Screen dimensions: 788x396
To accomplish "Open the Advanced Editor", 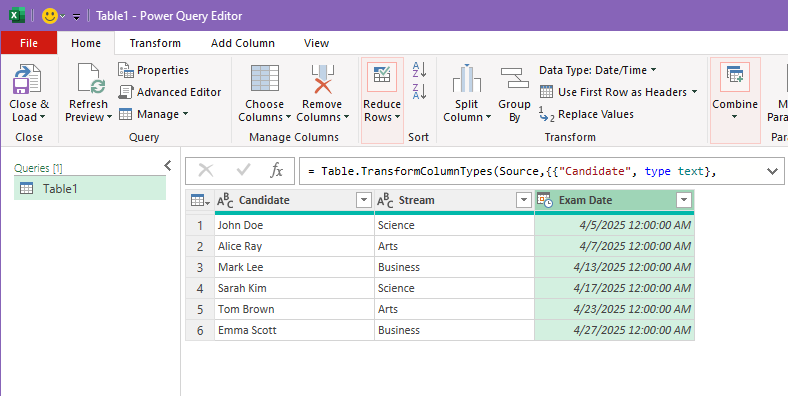I will 170,92.
